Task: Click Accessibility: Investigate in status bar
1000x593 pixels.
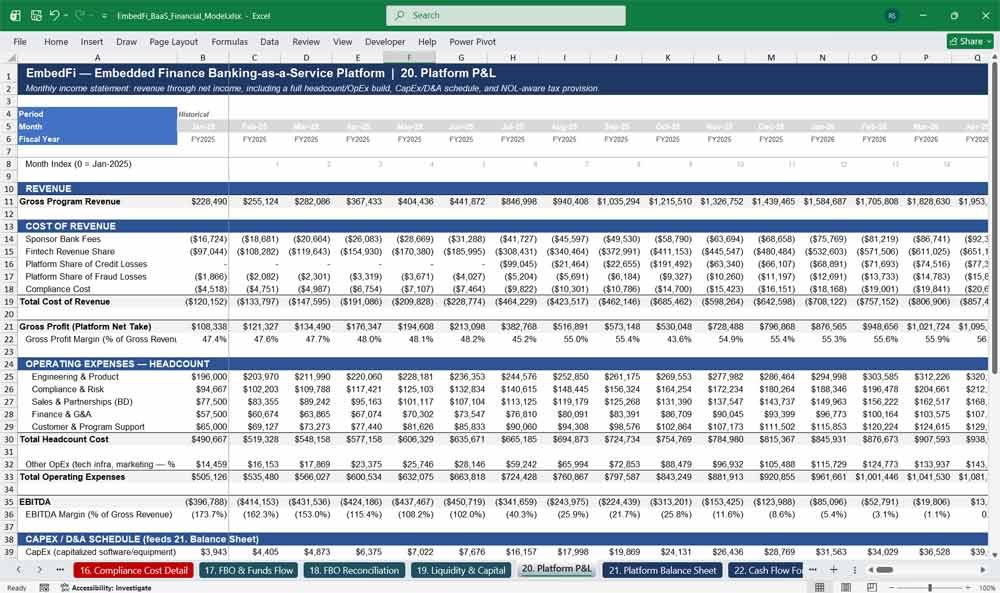Action: pos(107,588)
